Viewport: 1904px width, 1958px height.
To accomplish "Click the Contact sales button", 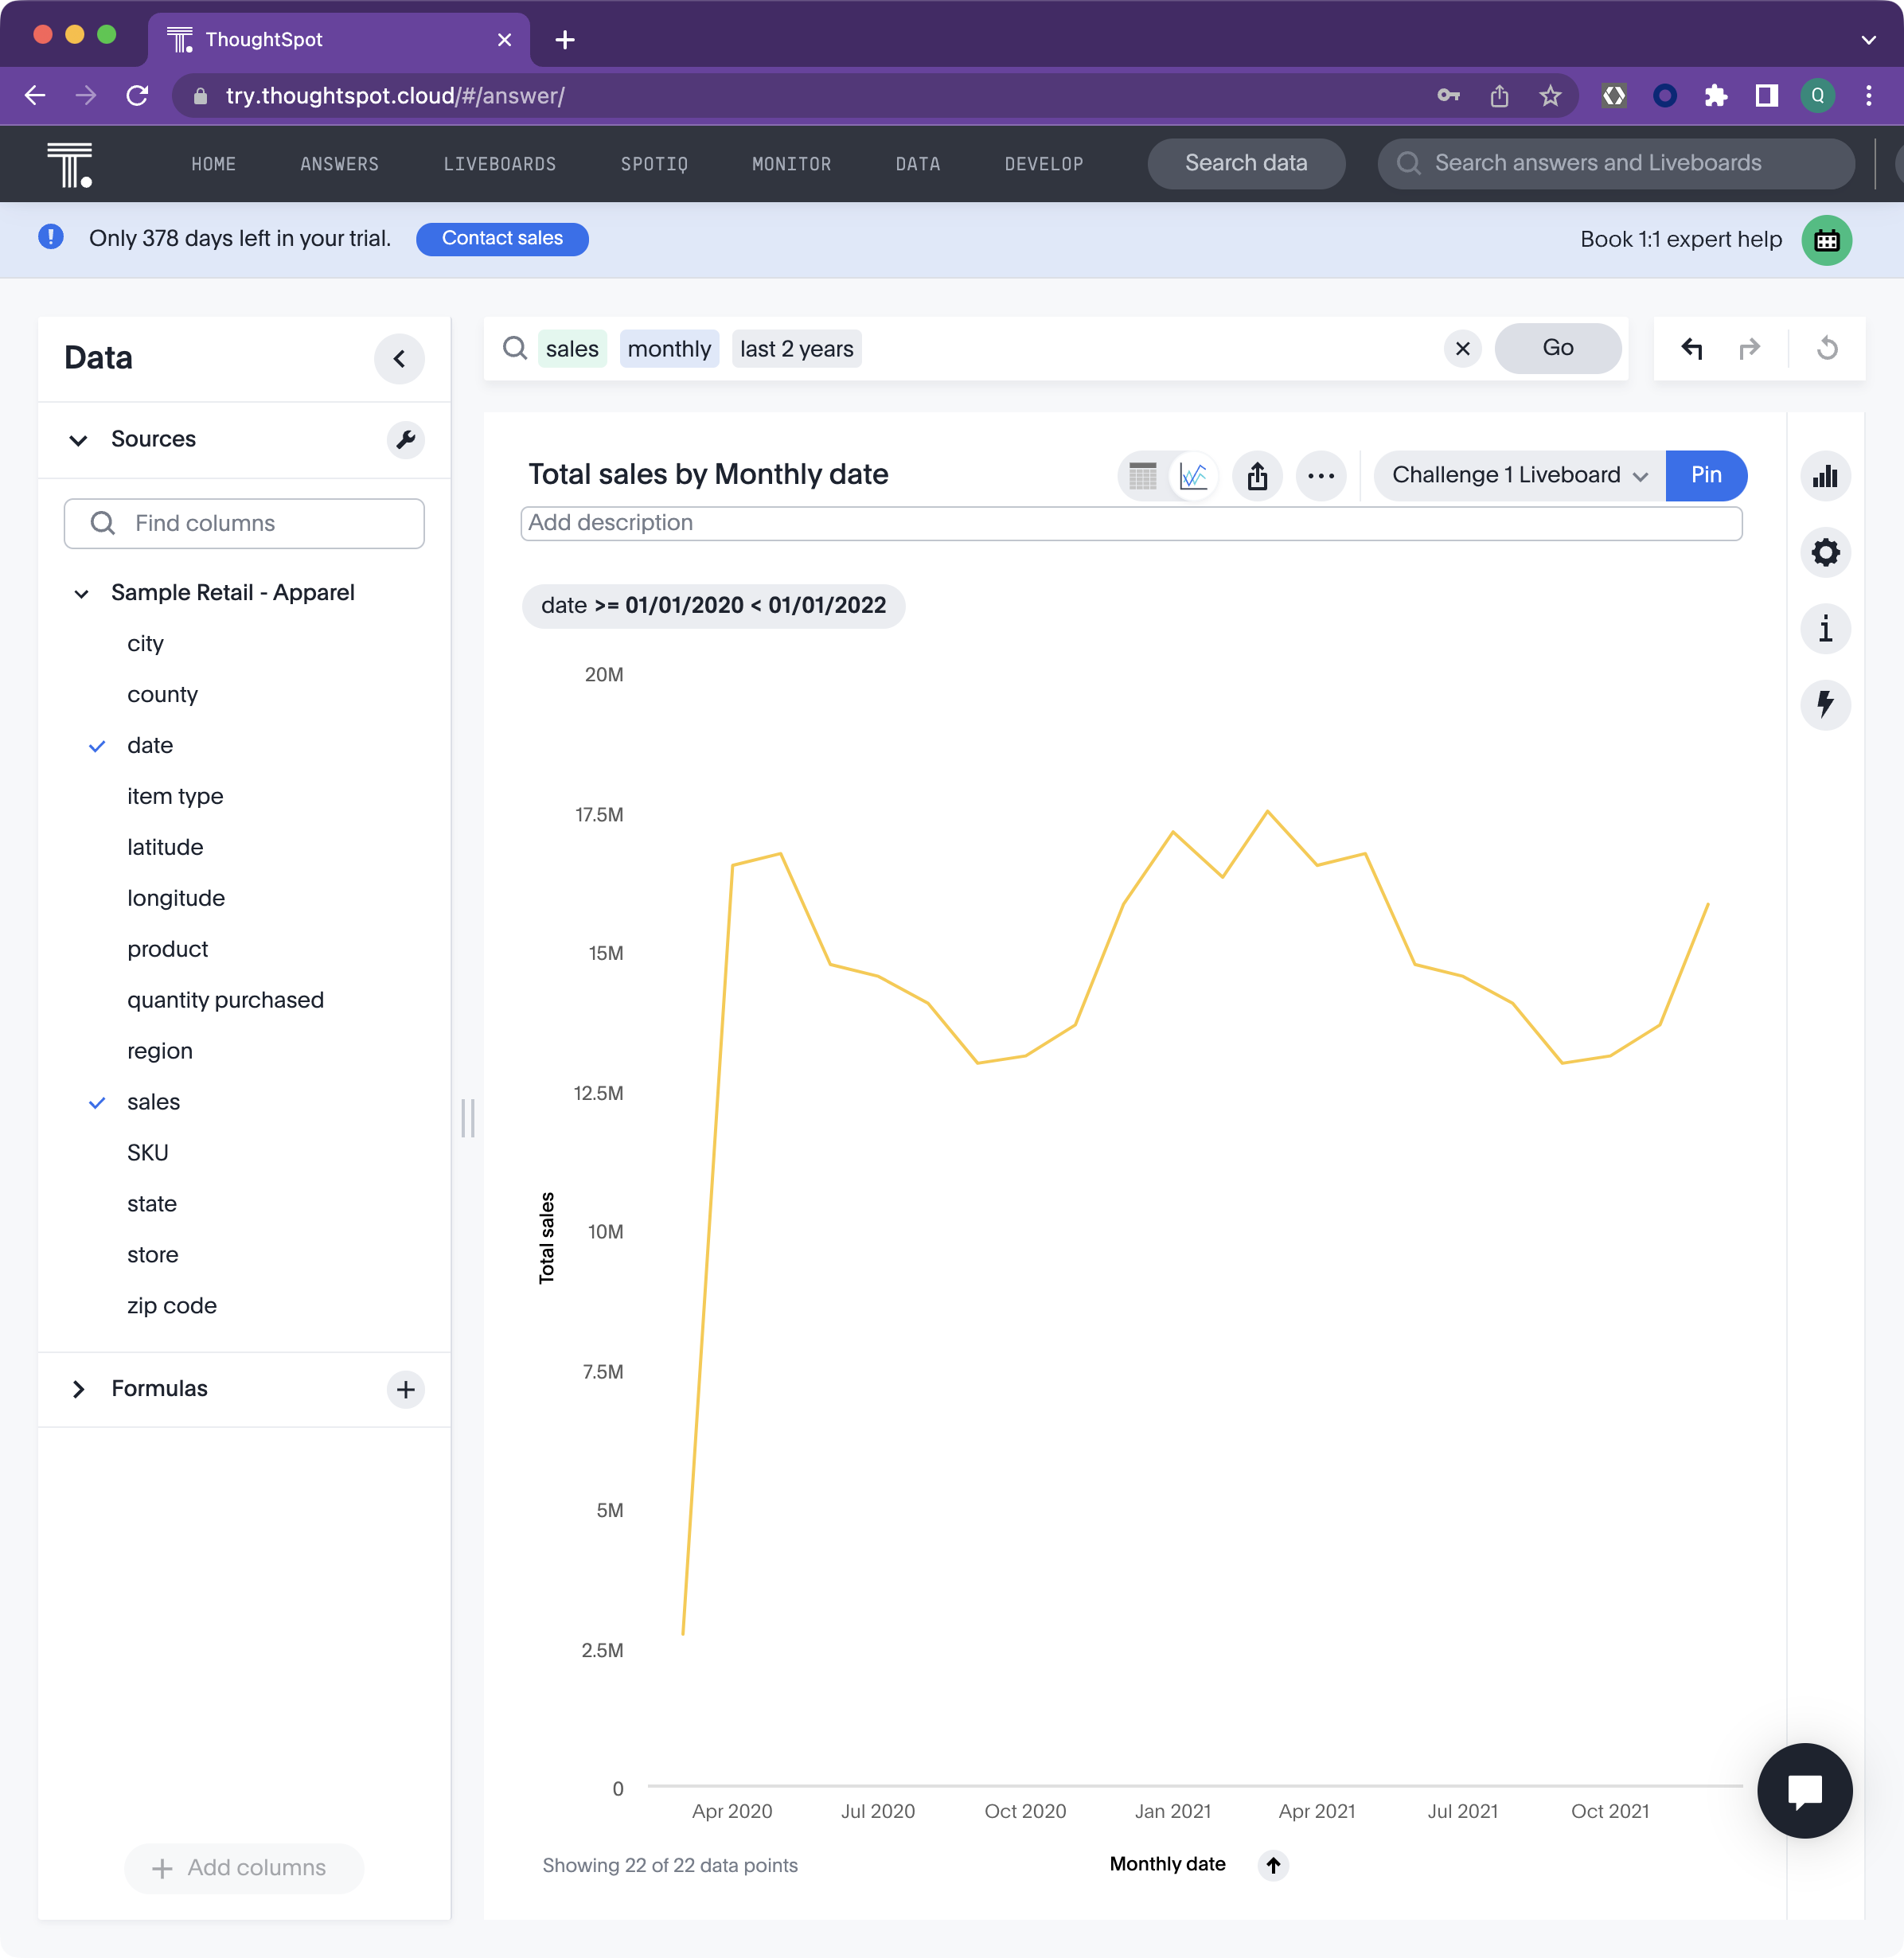I will click(x=502, y=238).
